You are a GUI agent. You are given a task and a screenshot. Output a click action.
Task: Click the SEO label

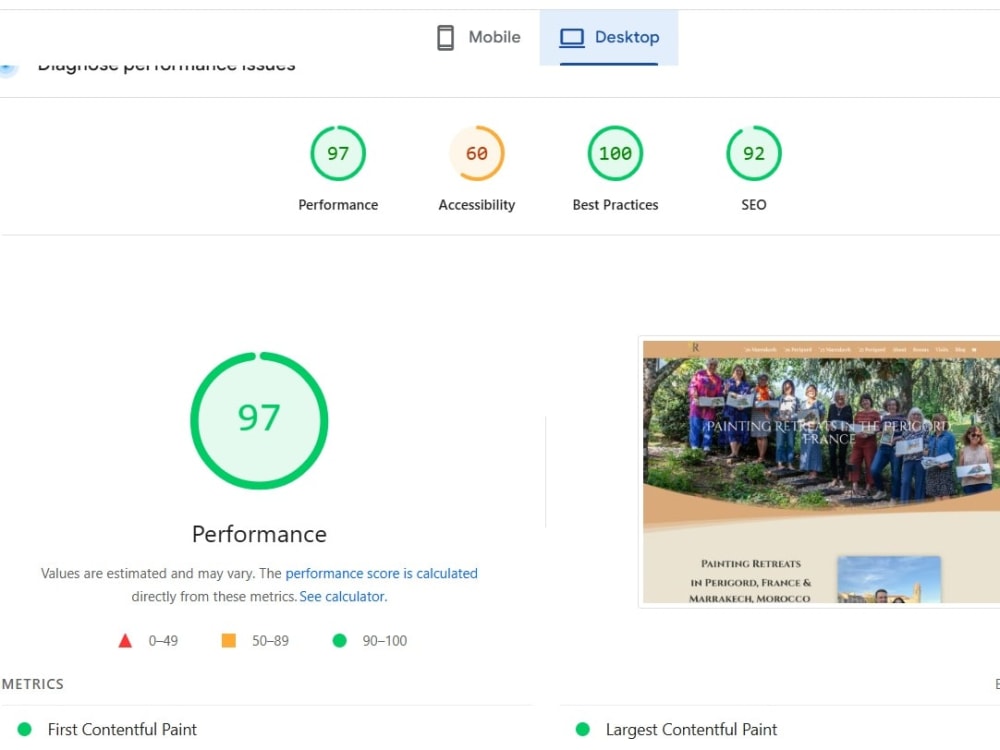pyautogui.click(x=753, y=205)
